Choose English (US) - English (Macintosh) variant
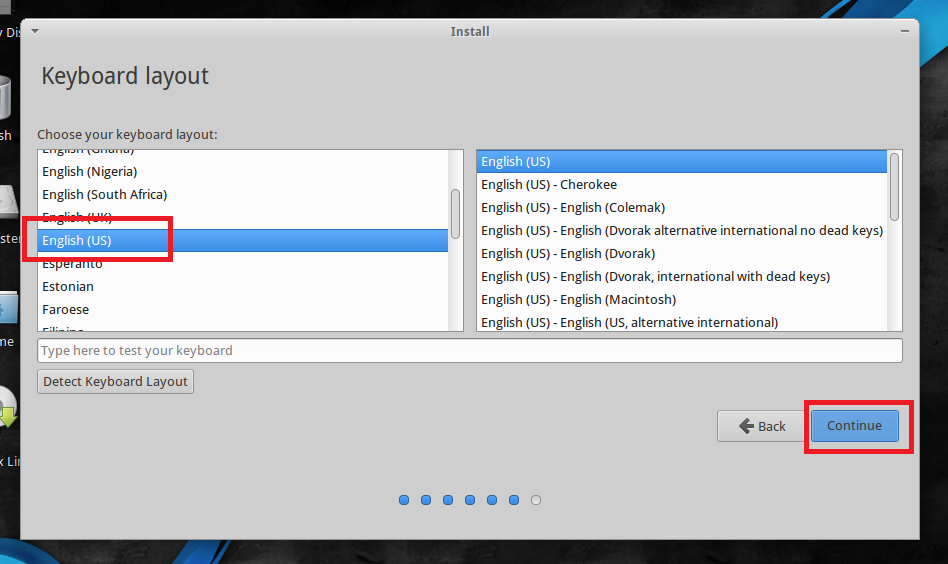 (681, 299)
